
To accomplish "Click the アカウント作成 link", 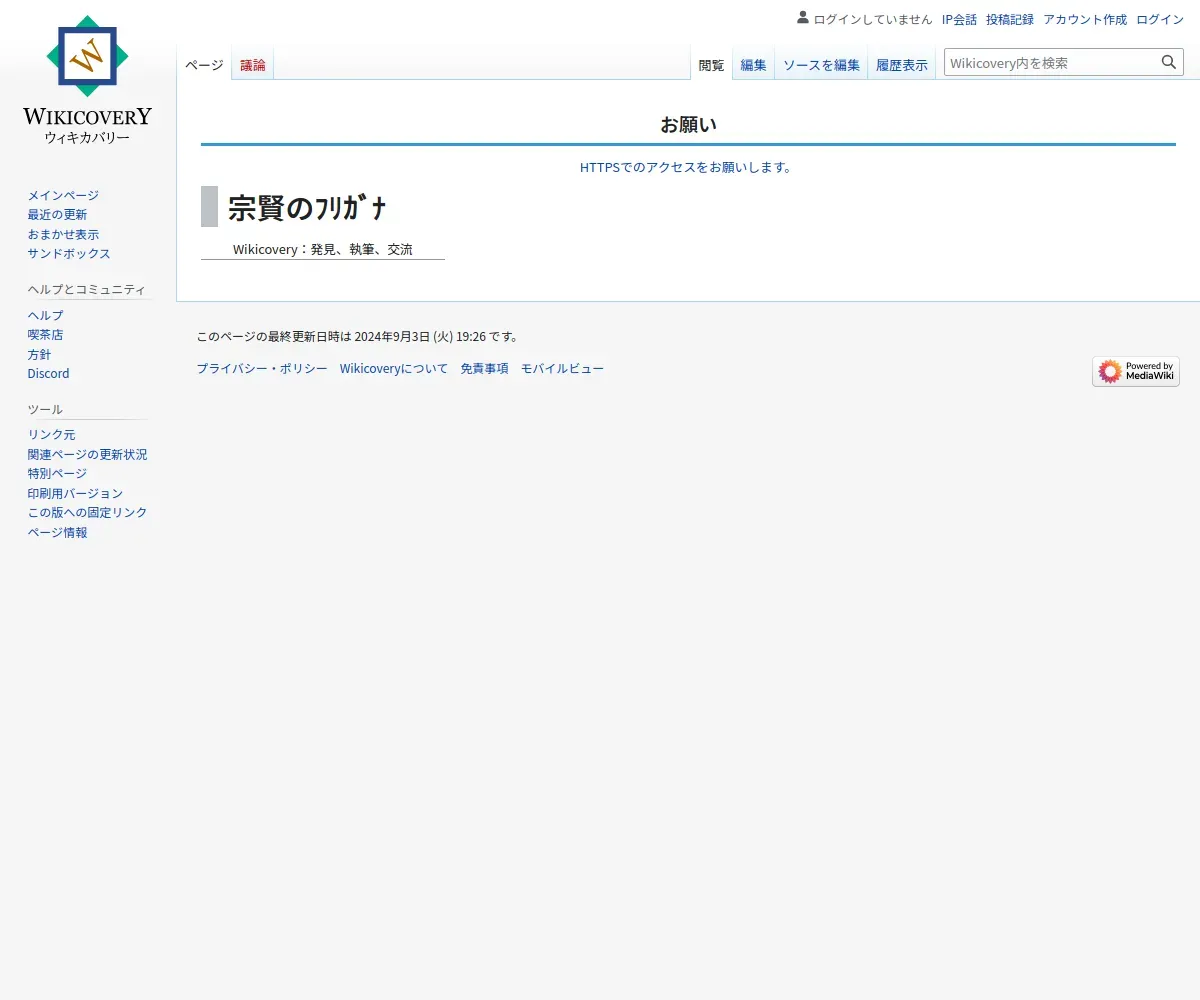I will point(1085,19).
